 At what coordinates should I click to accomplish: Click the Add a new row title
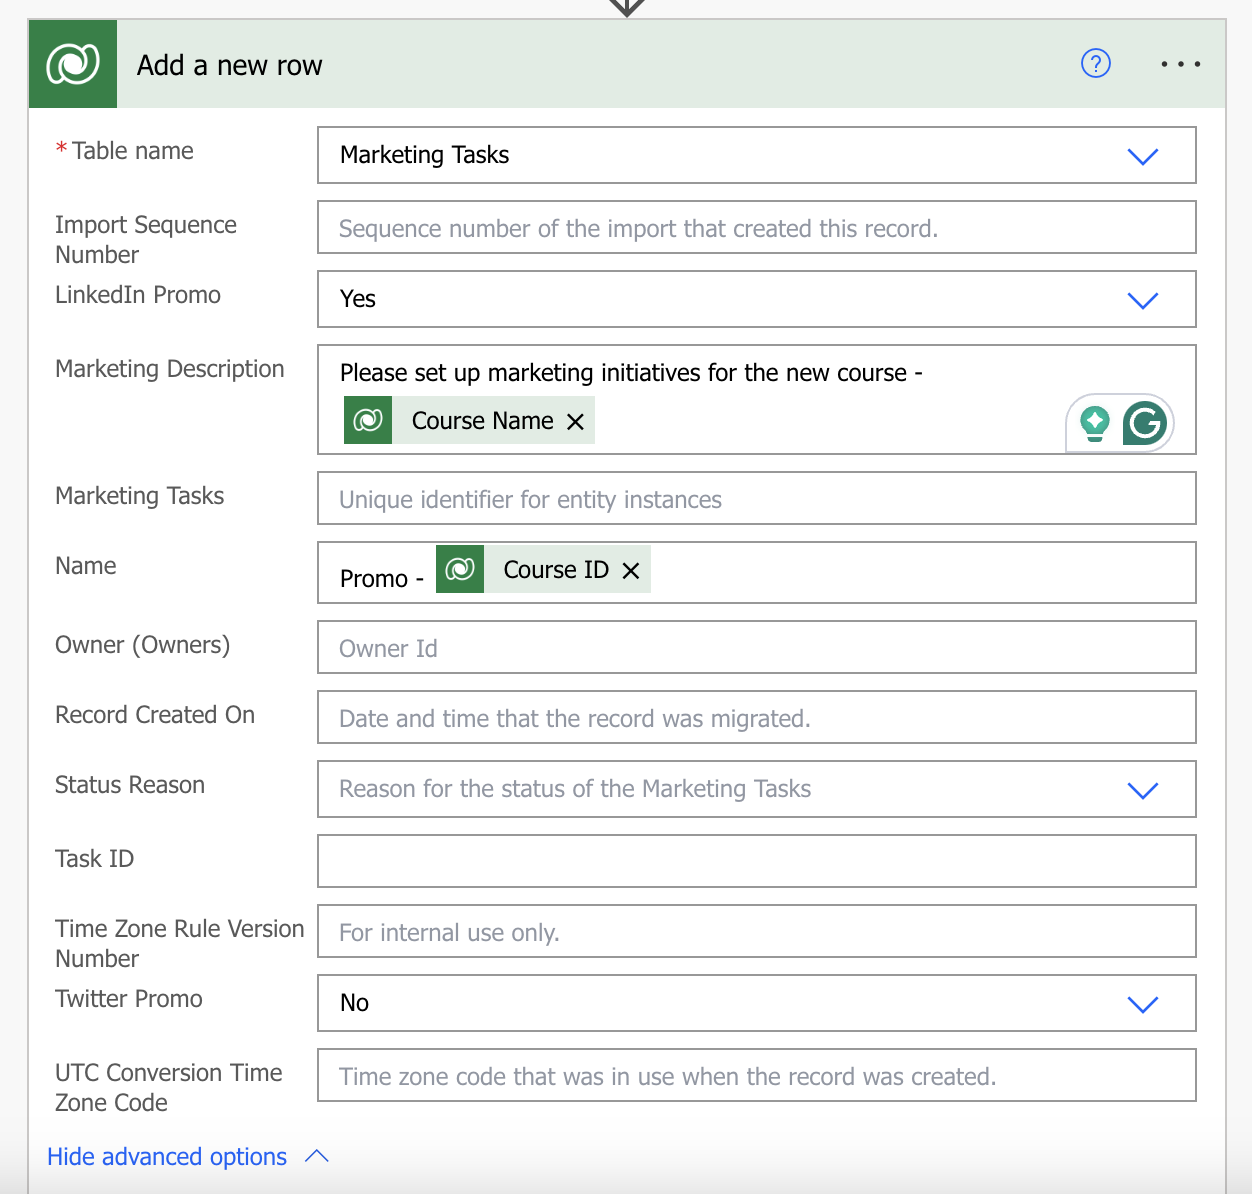229,66
